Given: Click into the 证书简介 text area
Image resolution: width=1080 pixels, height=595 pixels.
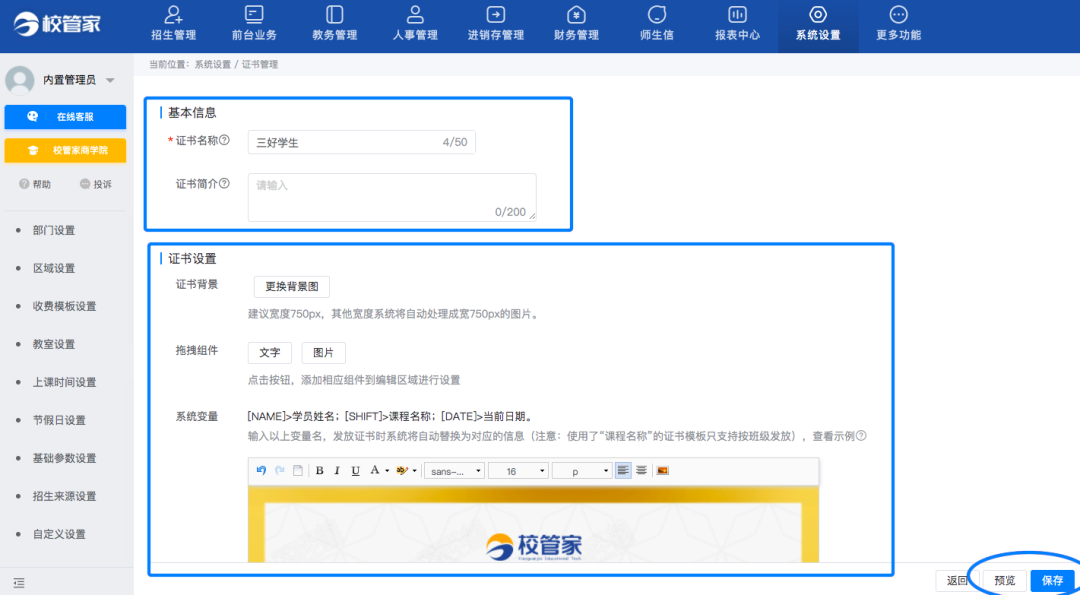Looking at the screenshot, I should [x=391, y=197].
